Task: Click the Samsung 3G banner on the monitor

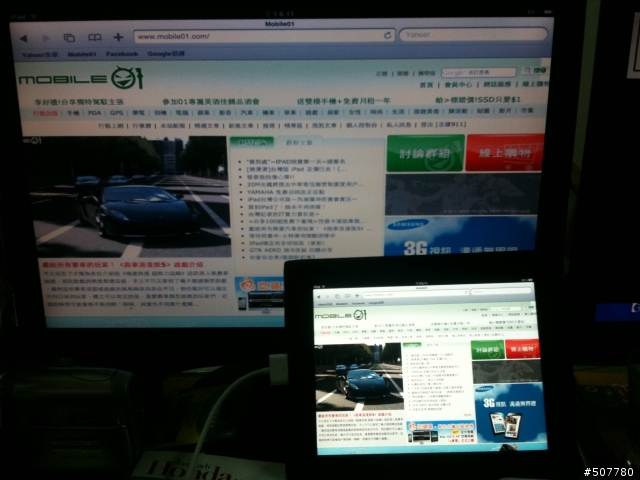Action: (460, 235)
